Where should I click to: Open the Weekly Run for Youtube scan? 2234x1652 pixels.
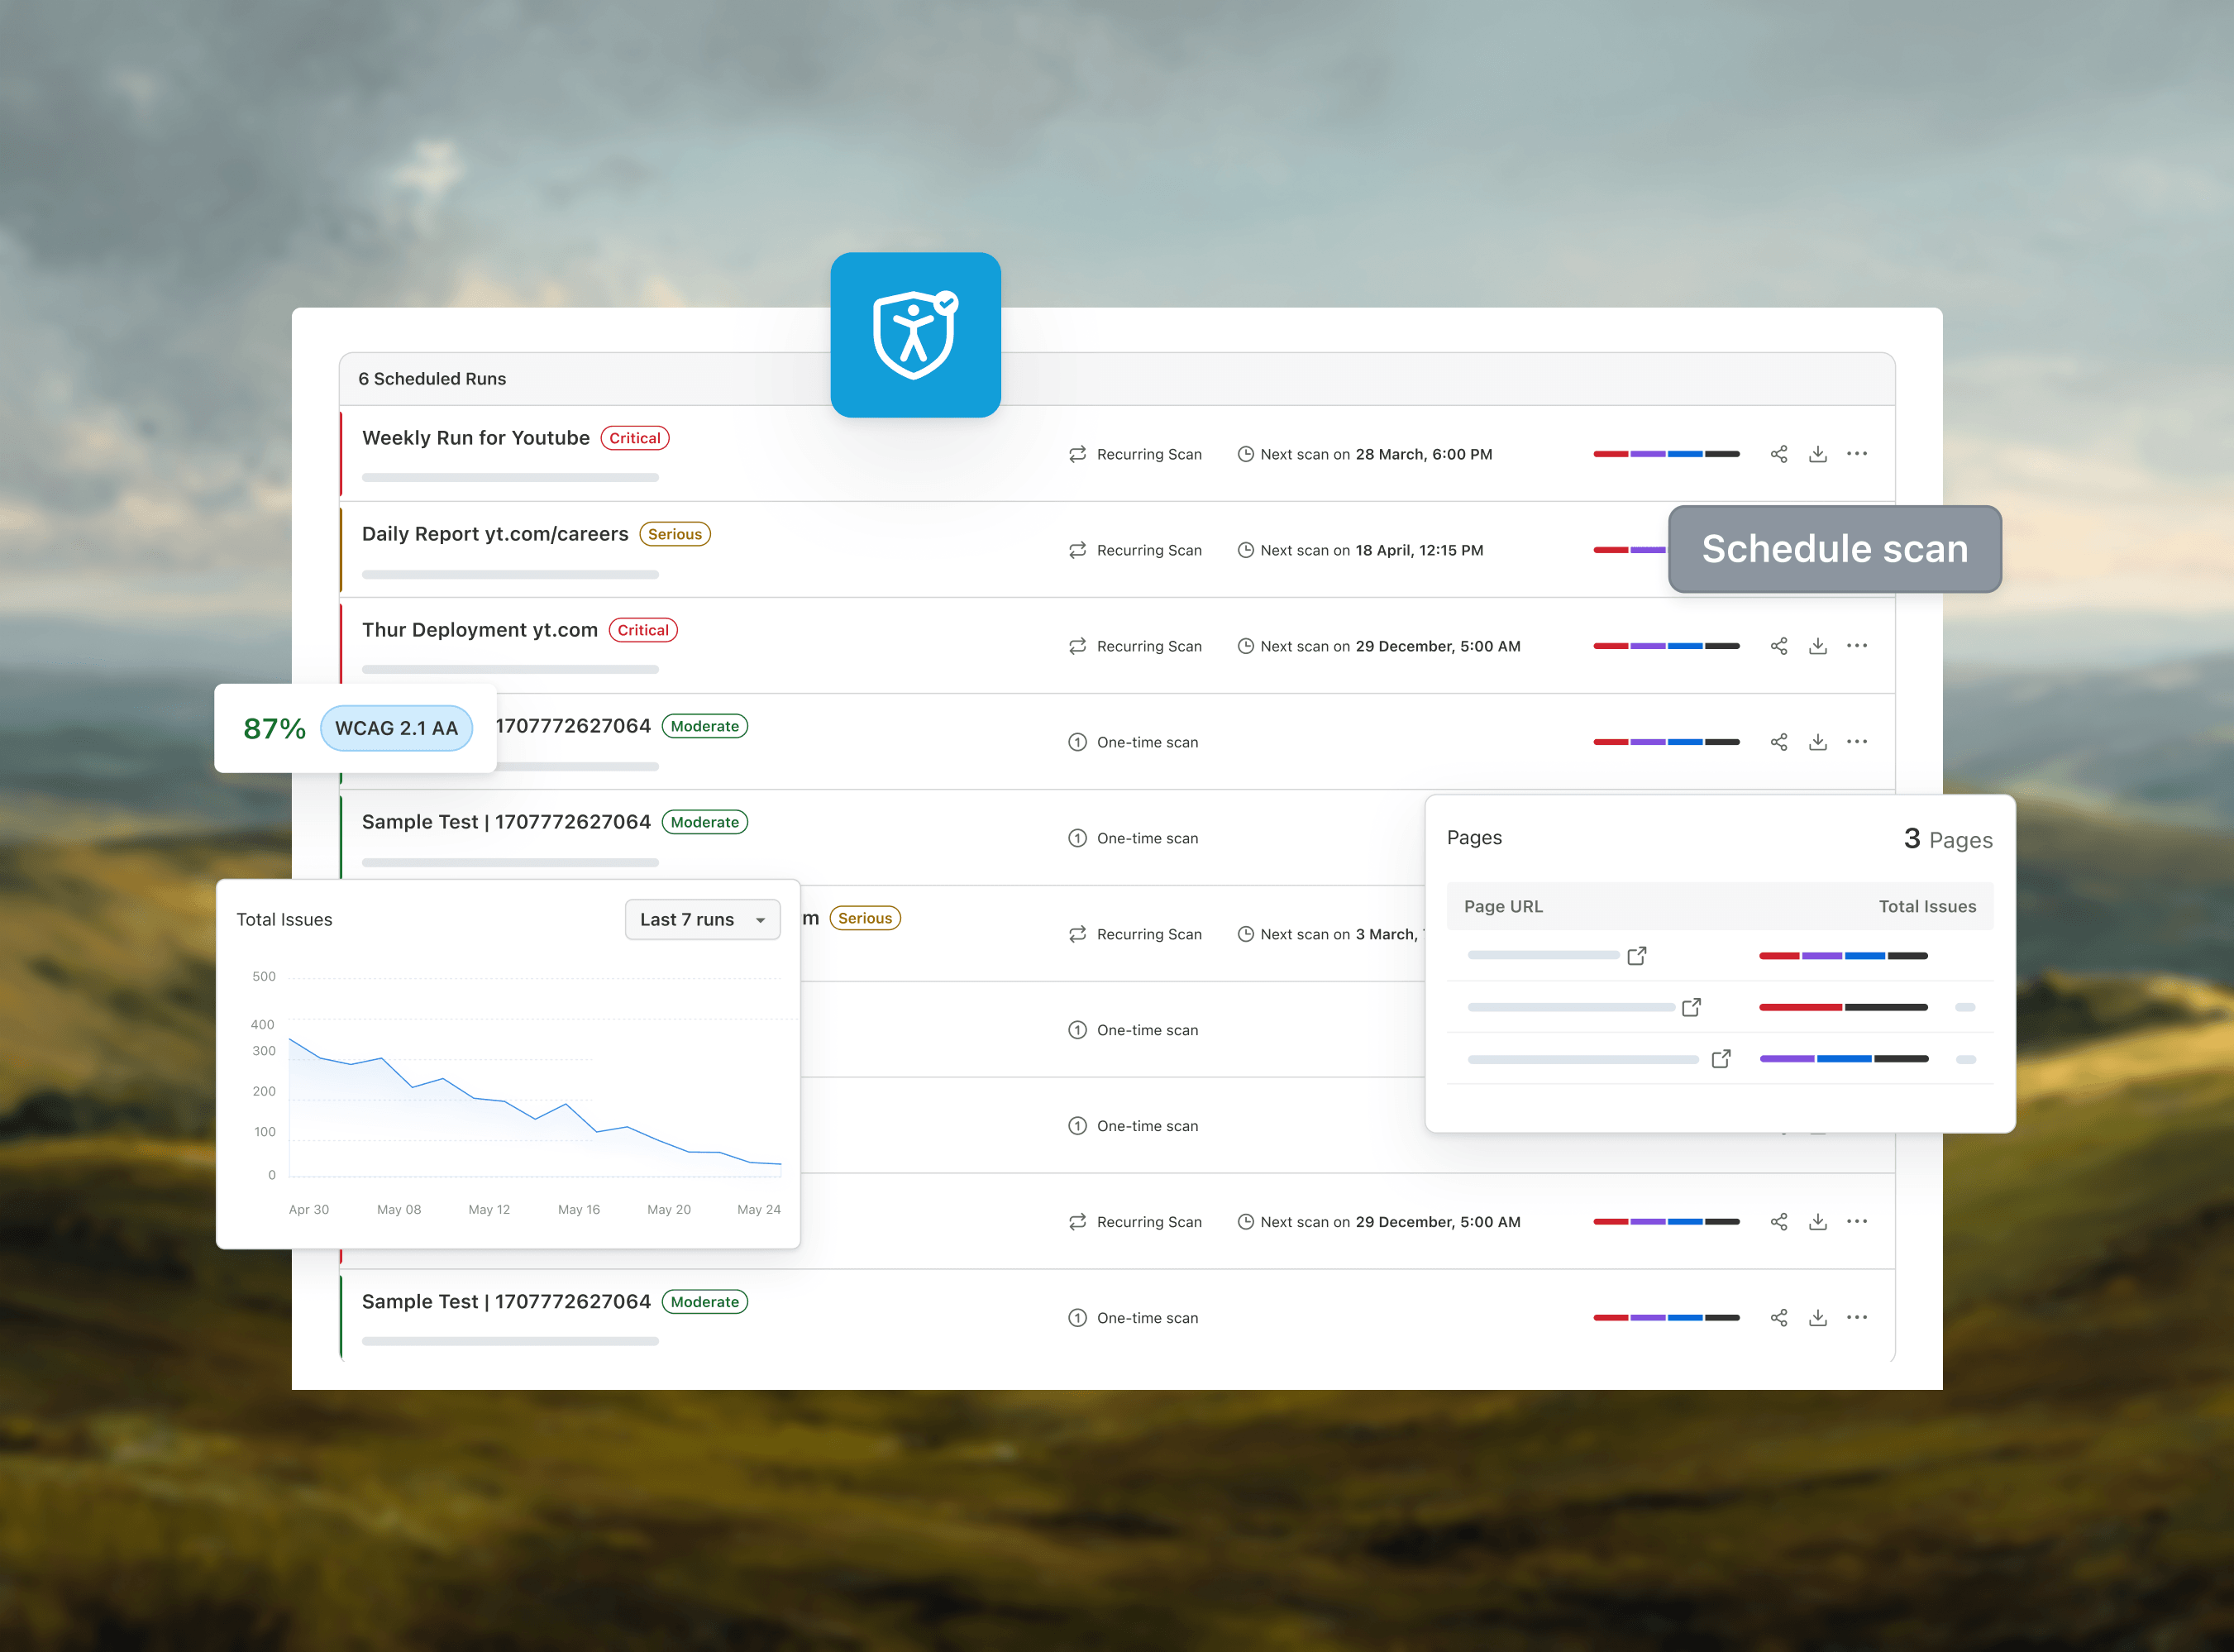click(x=476, y=438)
